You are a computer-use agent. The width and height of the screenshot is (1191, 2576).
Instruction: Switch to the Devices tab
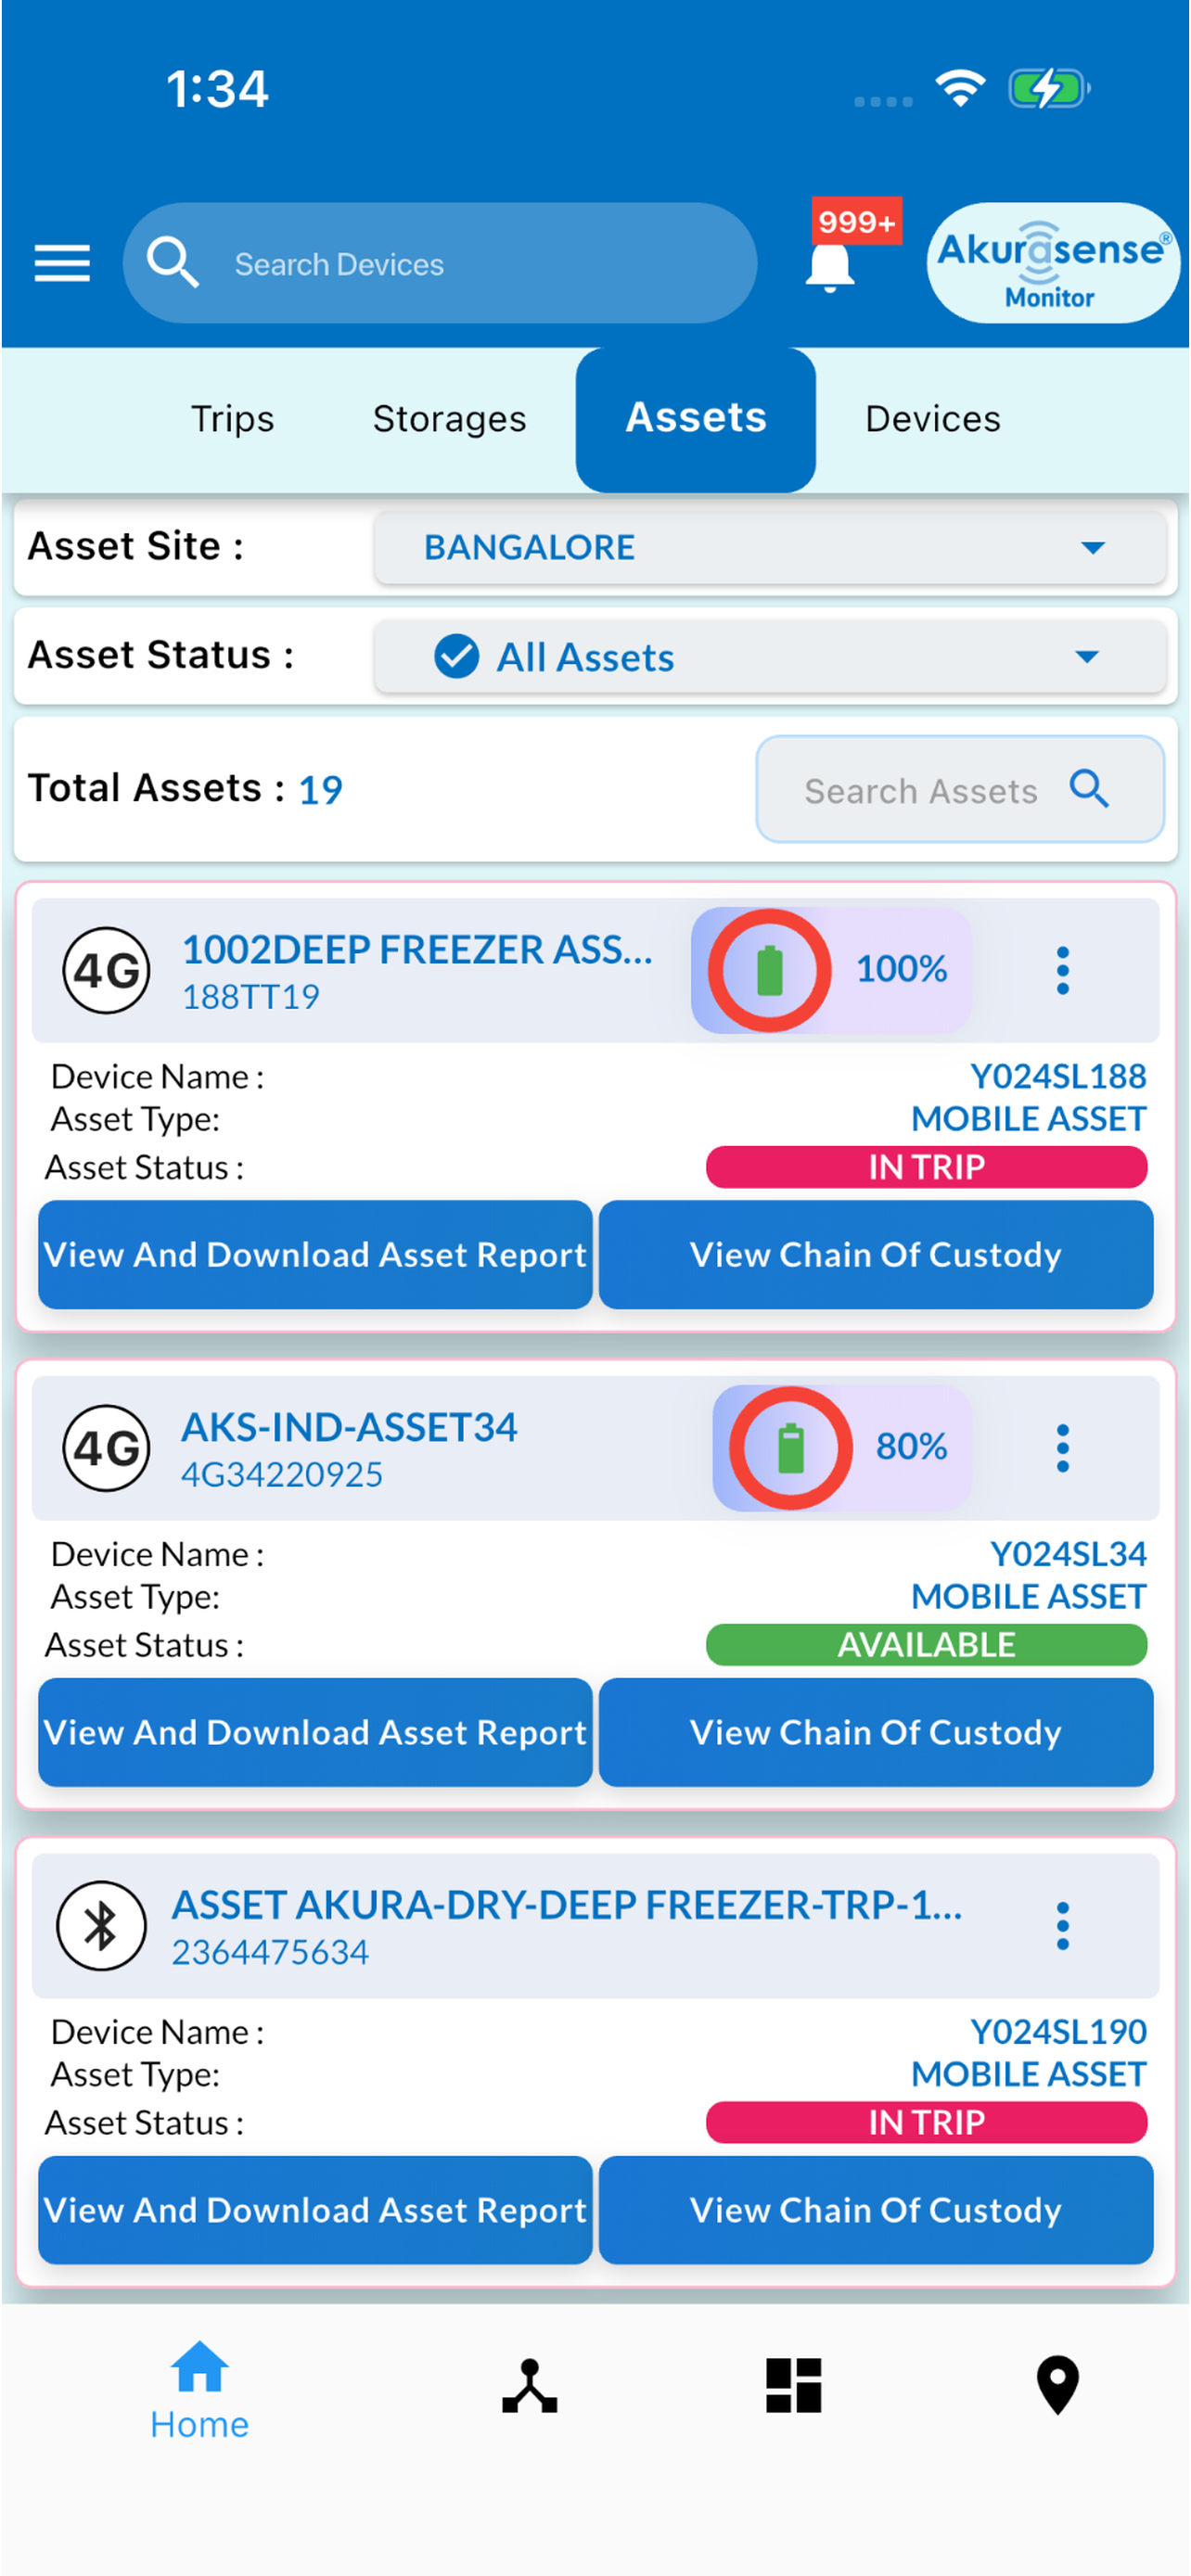point(932,419)
